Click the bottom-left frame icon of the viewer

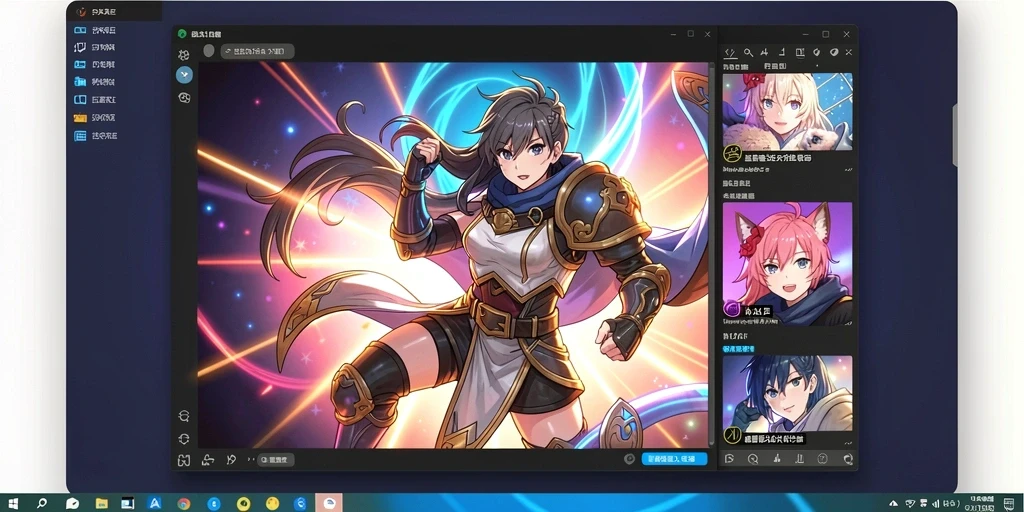(x=184, y=460)
